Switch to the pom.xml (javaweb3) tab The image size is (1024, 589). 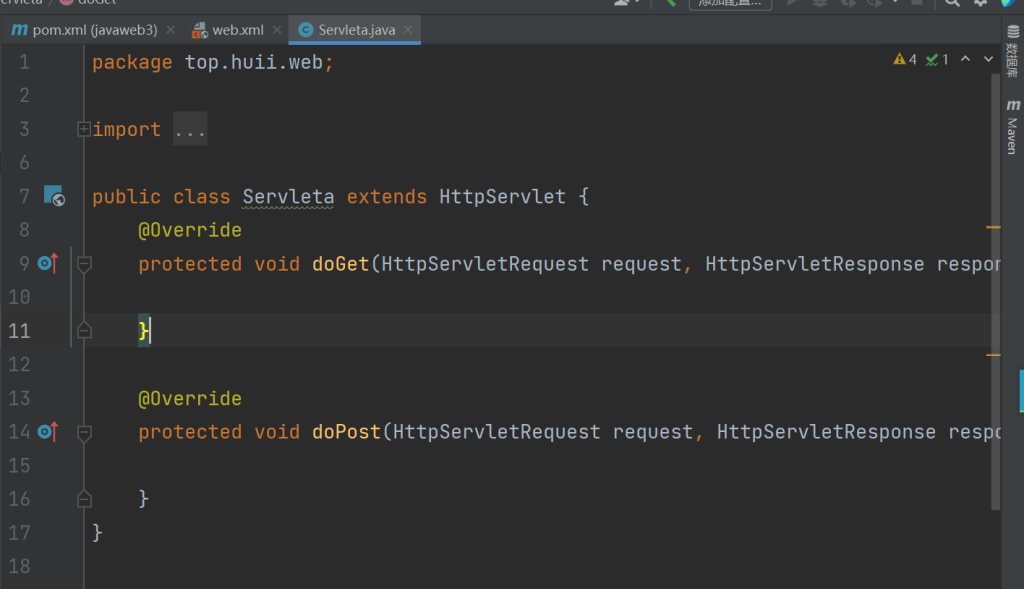[85, 30]
